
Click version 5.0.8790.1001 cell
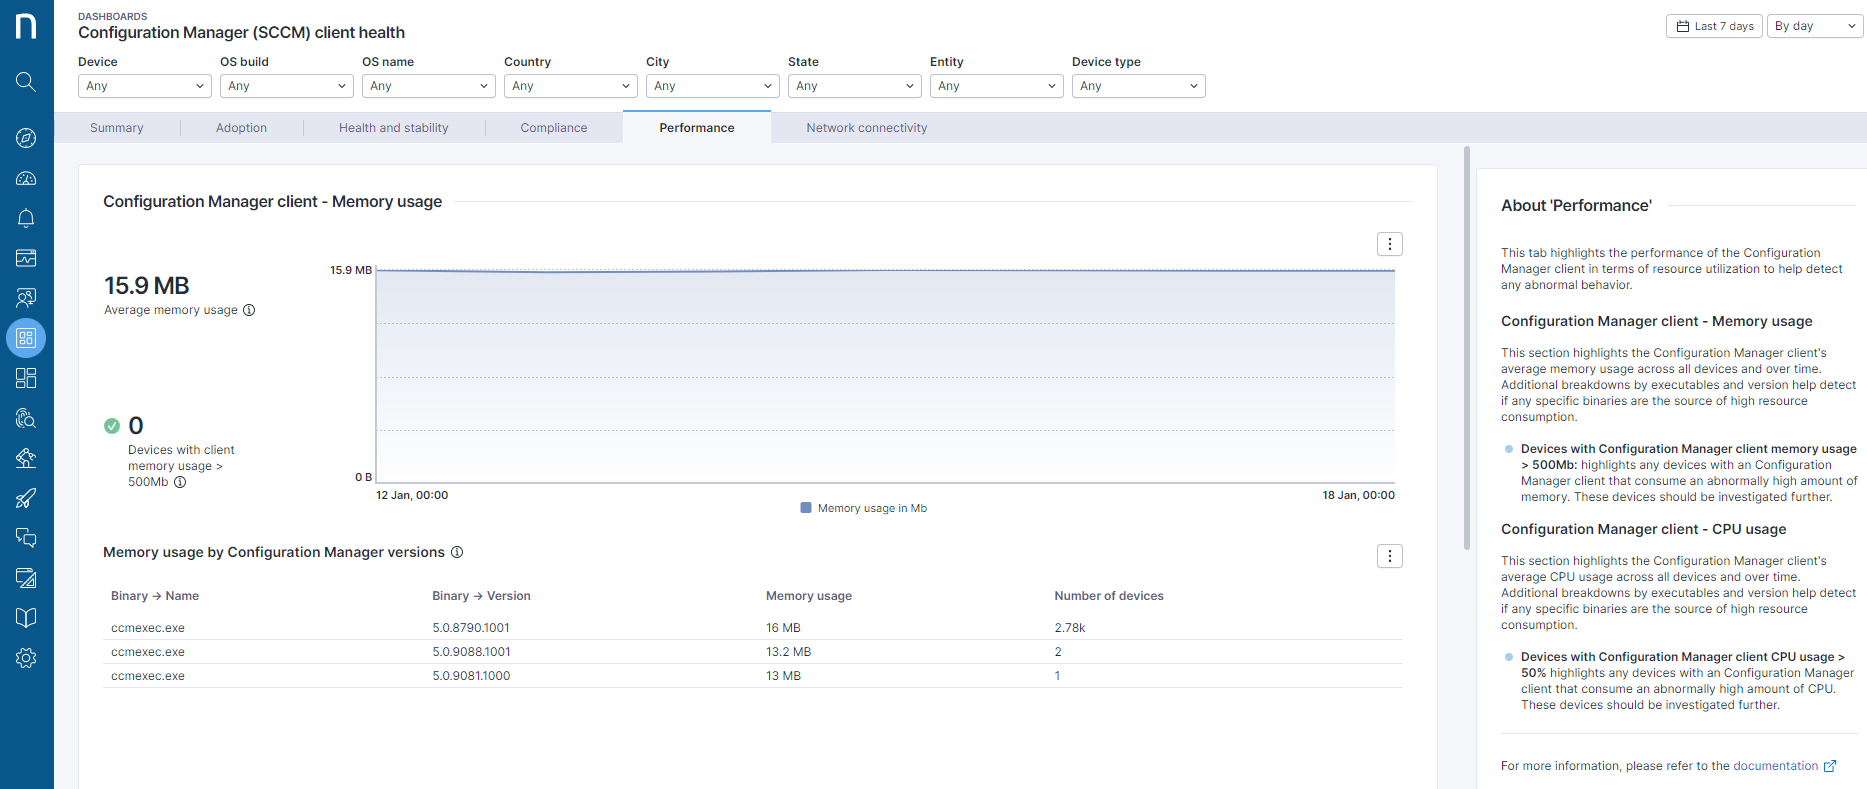tap(471, 628)
